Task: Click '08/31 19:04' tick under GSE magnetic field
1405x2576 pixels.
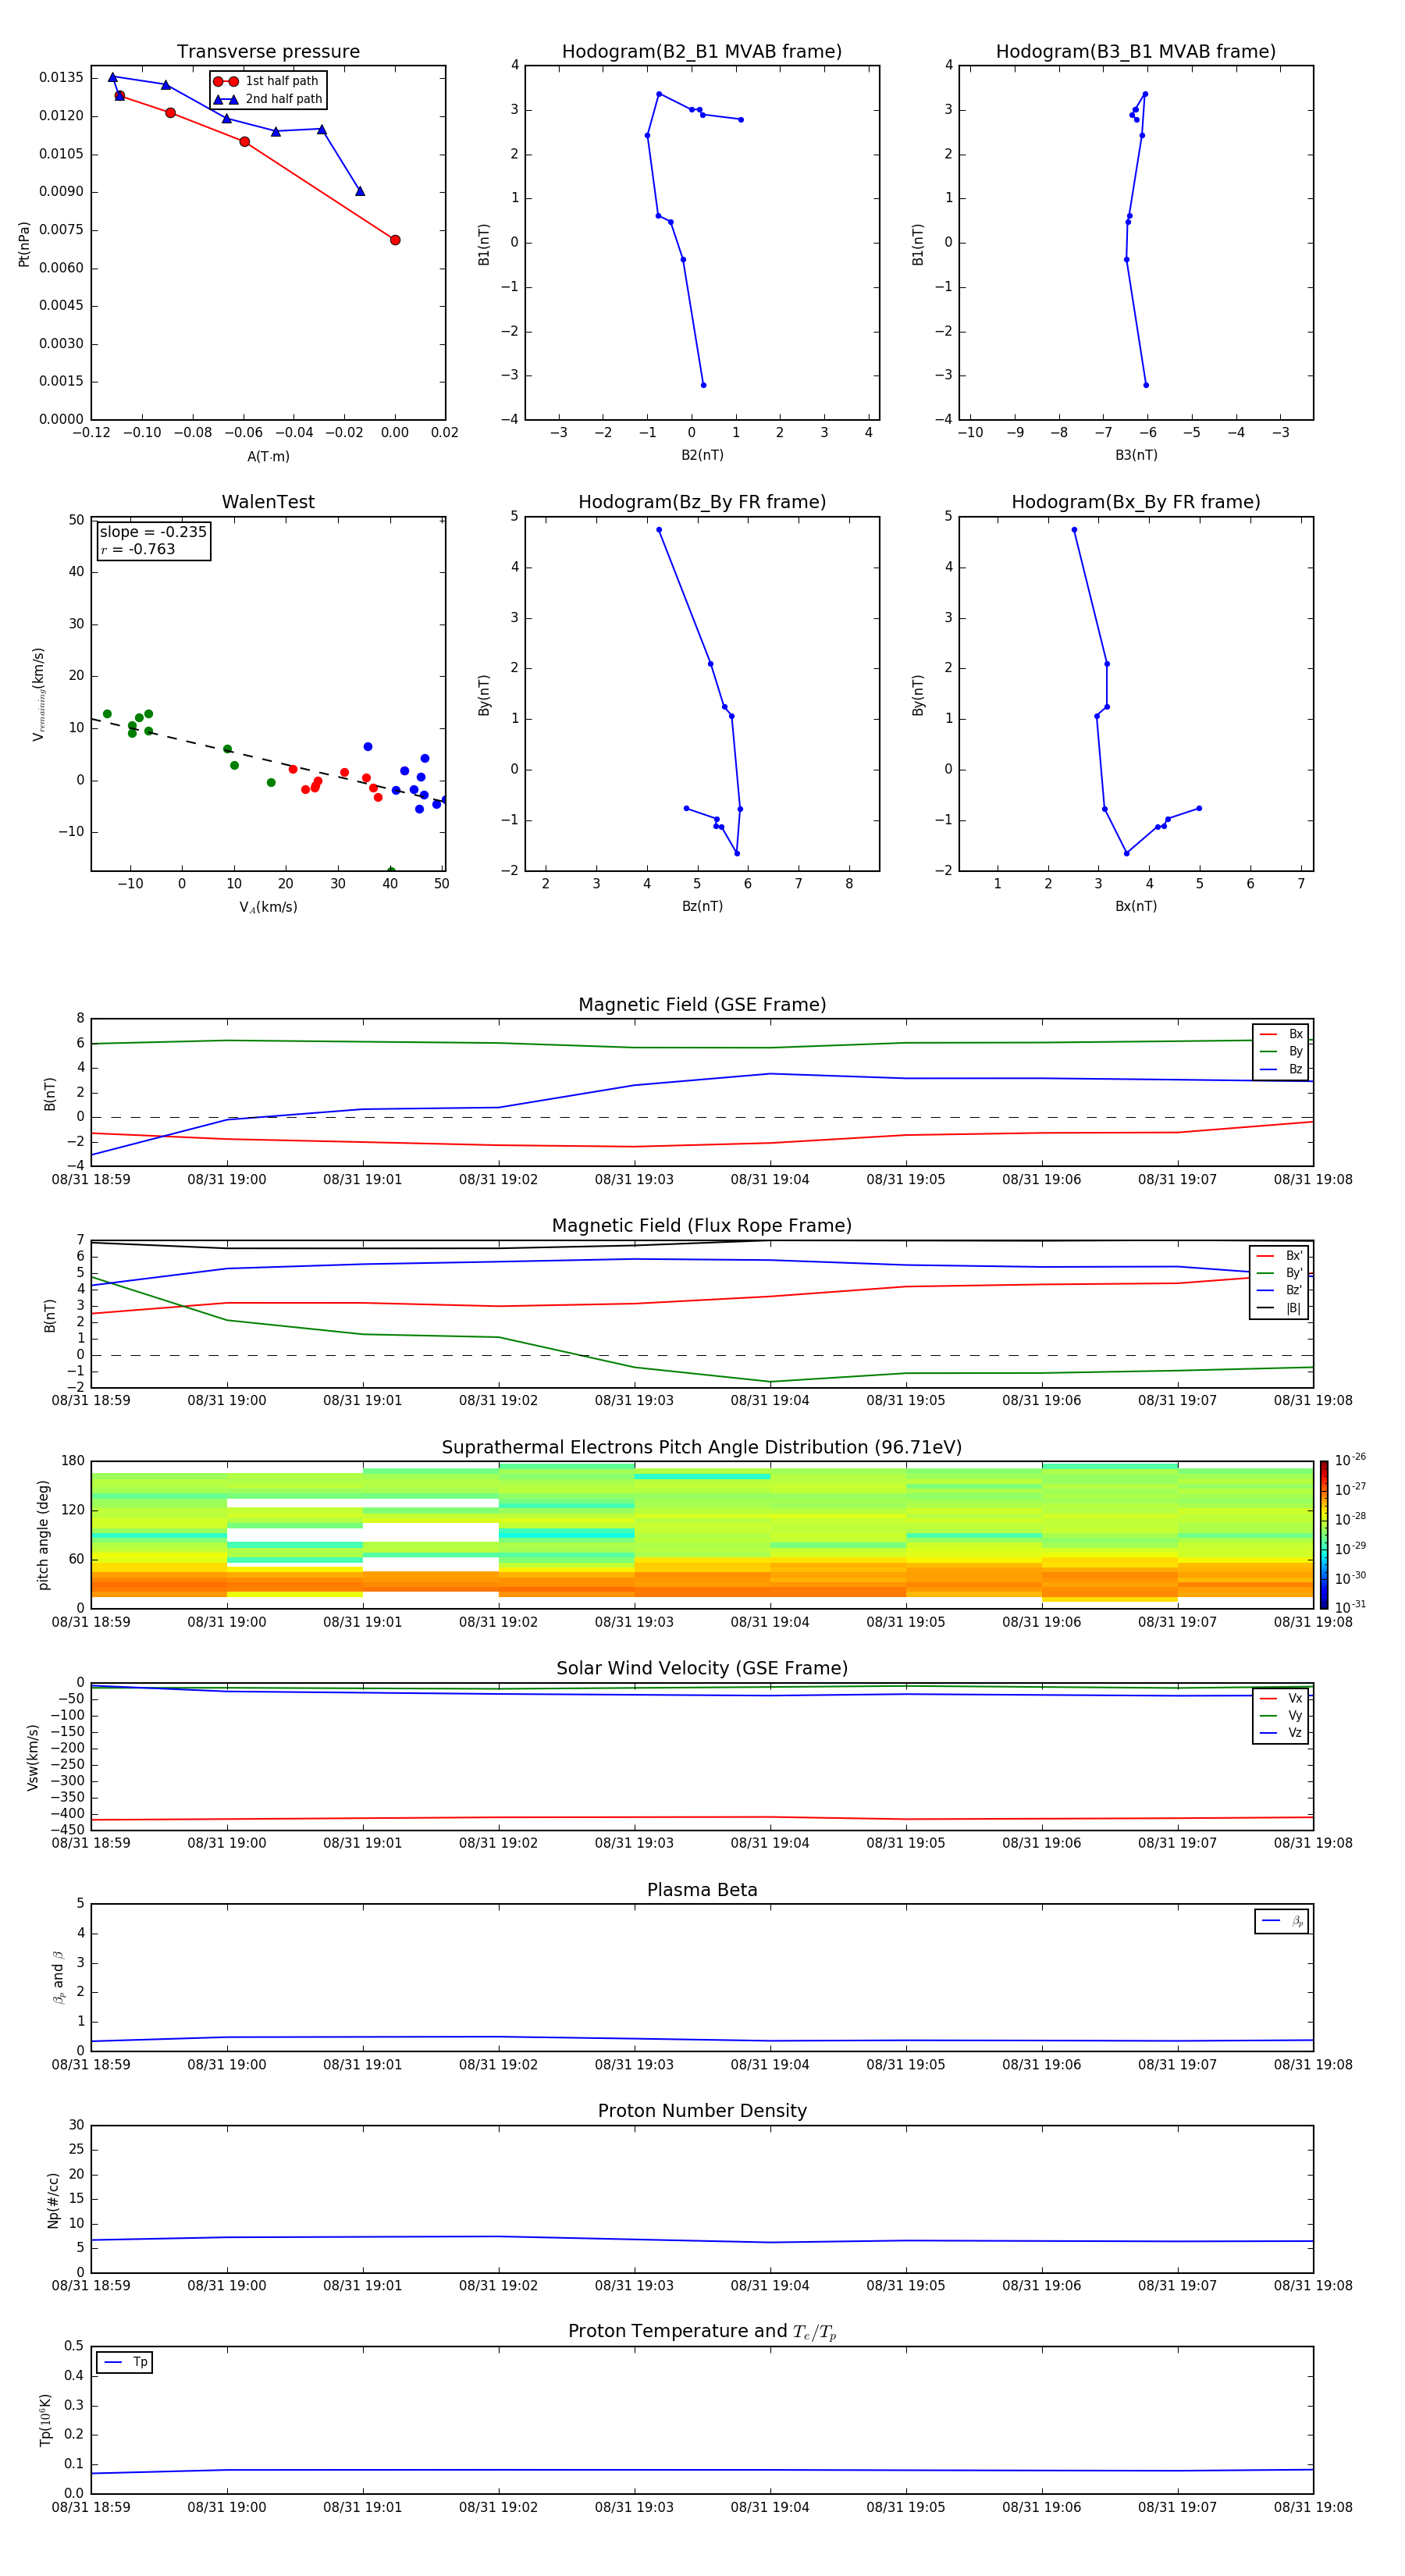Action: (770, 1180)
